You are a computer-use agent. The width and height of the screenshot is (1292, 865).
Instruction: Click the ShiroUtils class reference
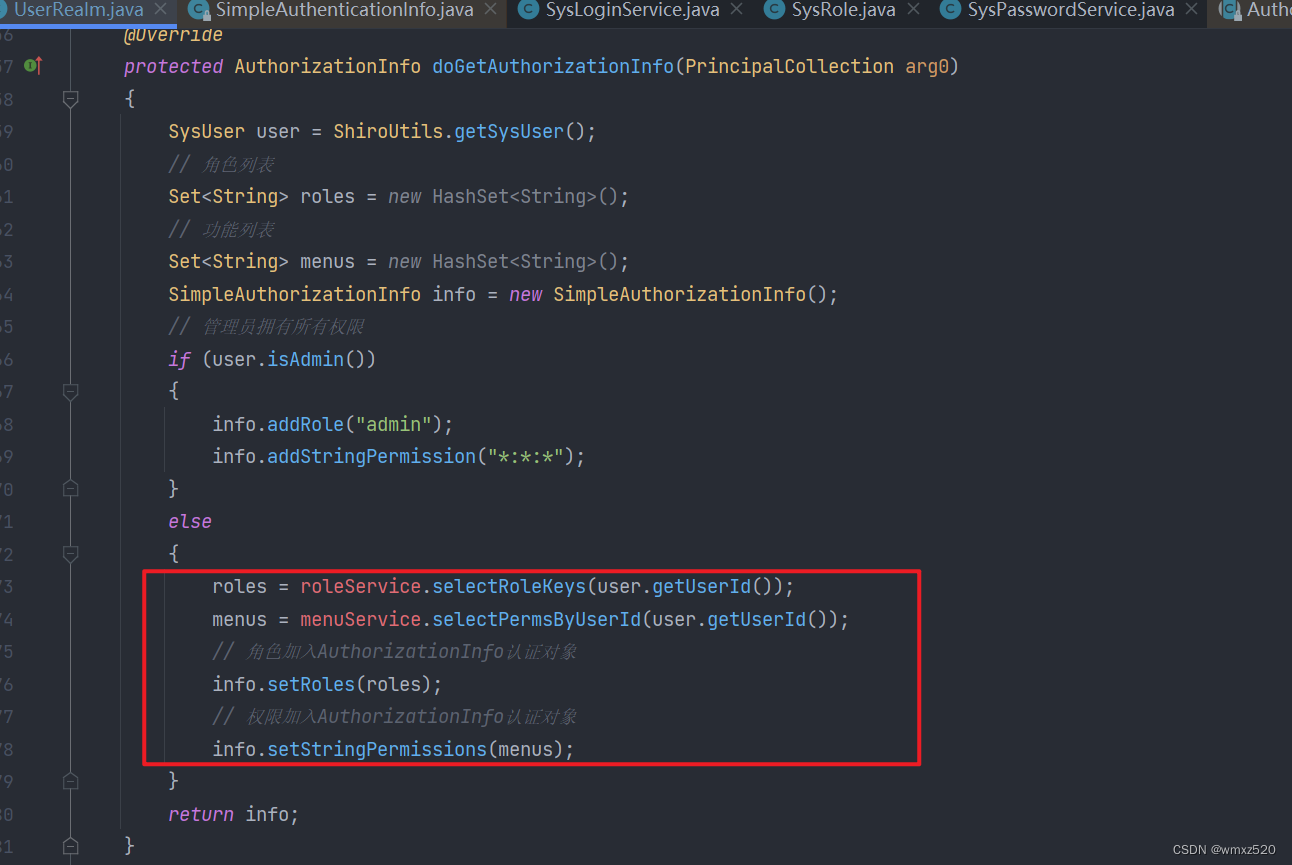coord(388,131)
